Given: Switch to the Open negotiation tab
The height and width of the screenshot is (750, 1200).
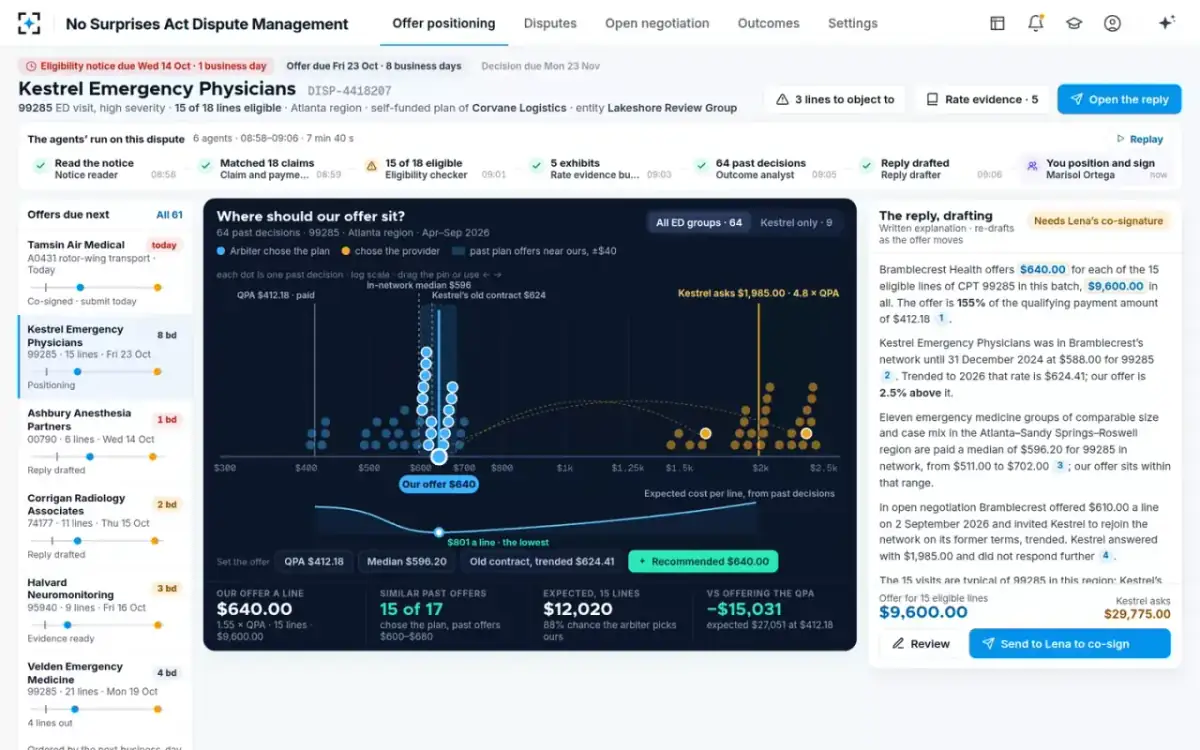Looking at the screenshot, I should point(657,23).
